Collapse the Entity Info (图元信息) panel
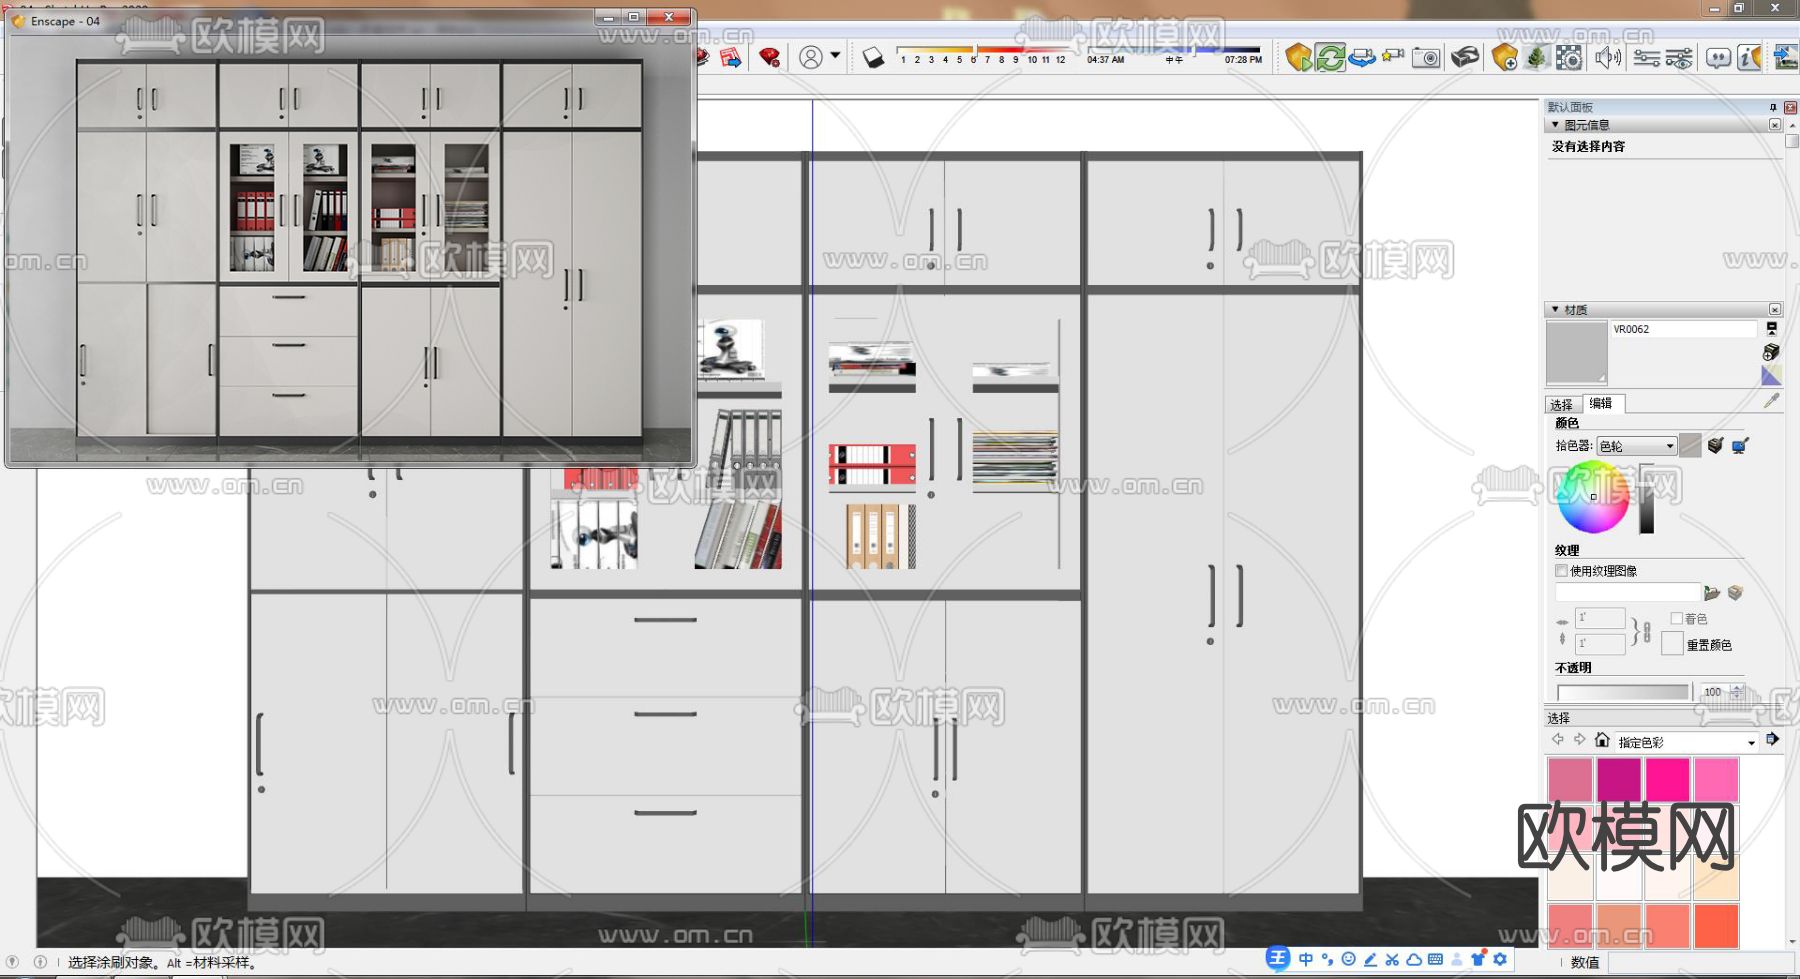1800x979 pixels. 1555,125
